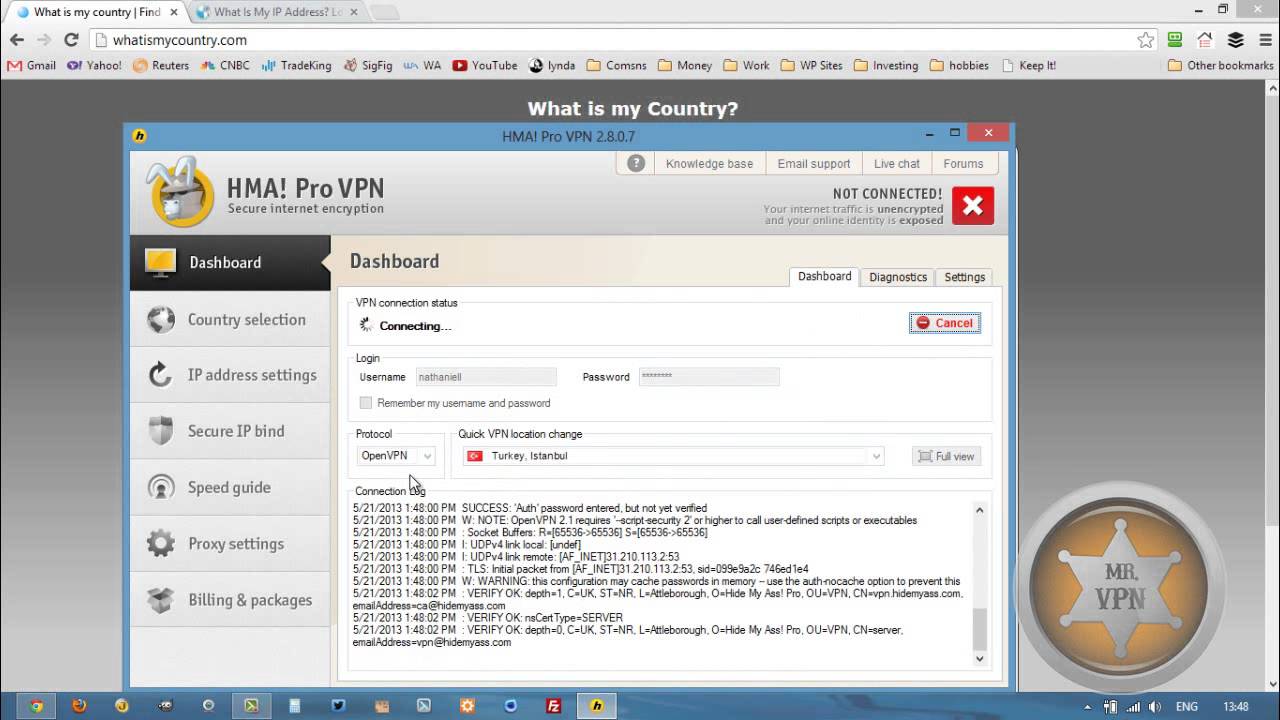The height and width of the screenshot is (720, 1280).
Task: Switch to the Dashboard tab
Action: (824, 277)
